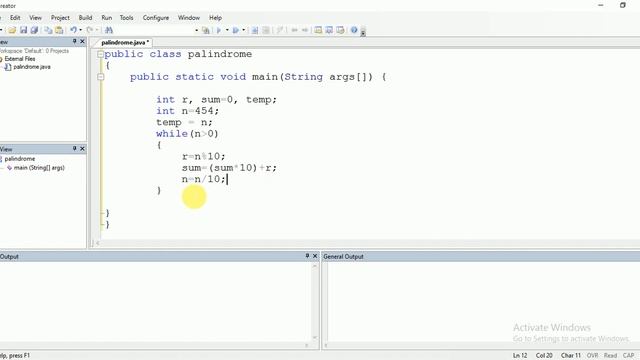Screen dimensions: 640x360
Task: Click the code line 'int n=454;'
Action: click(187, 111)
